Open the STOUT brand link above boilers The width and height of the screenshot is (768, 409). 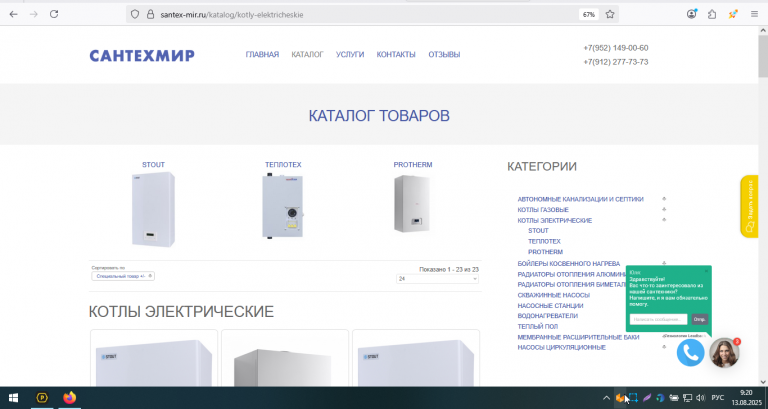153,165
